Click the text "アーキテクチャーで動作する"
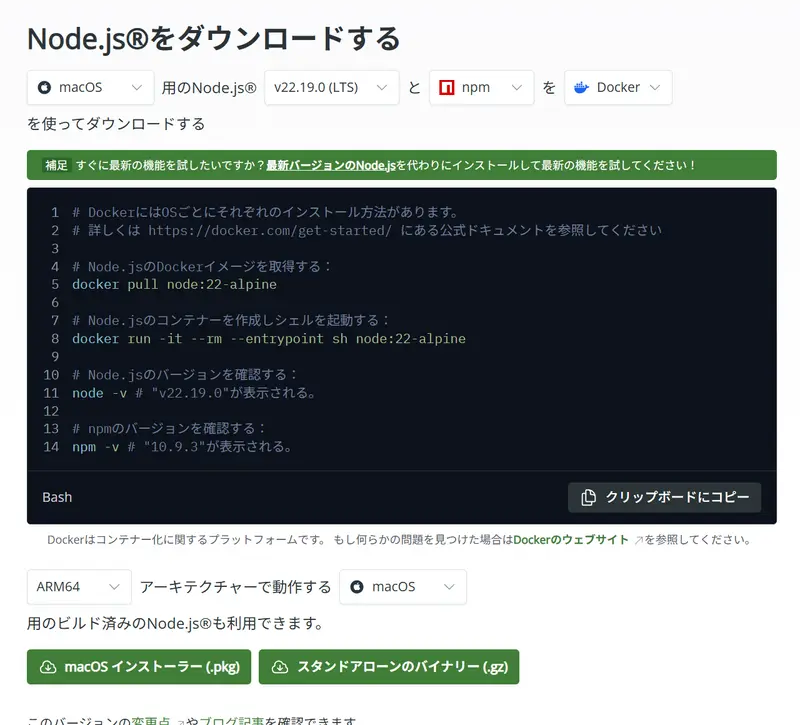The width and height of the screenshot is (800, 725). pyautogui.click(x=235, y=587)
